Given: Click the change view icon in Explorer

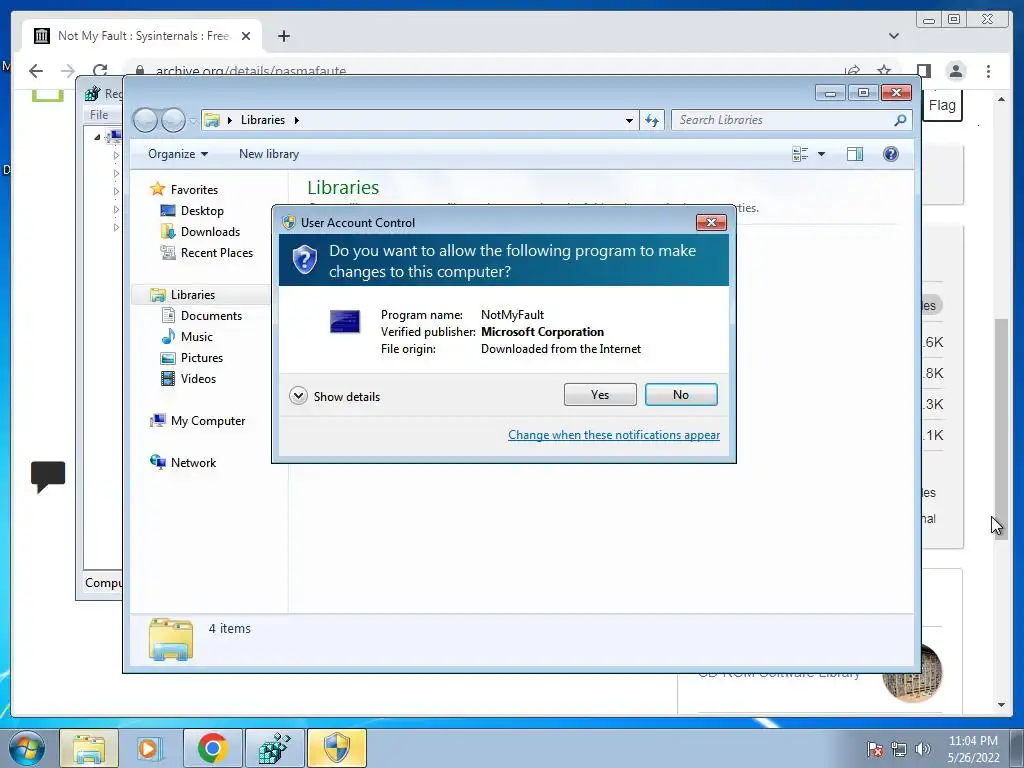Looking at the screenshot, I should [x=800, y=154].
